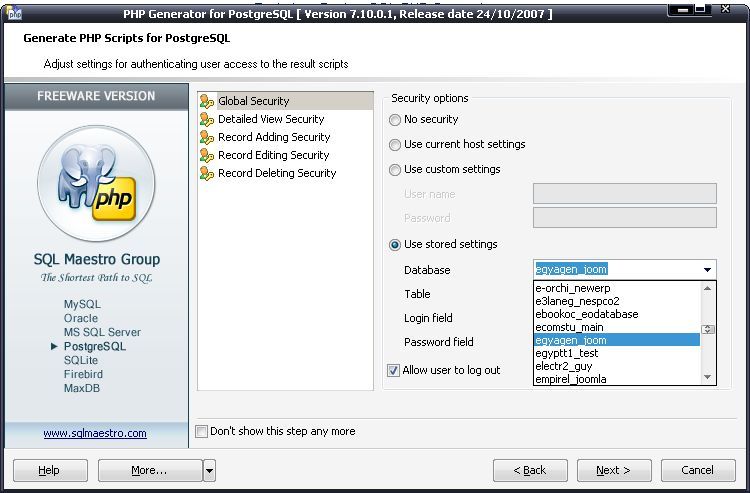
Task: Go to previous step with Back
Action: (x=530, y=471)
